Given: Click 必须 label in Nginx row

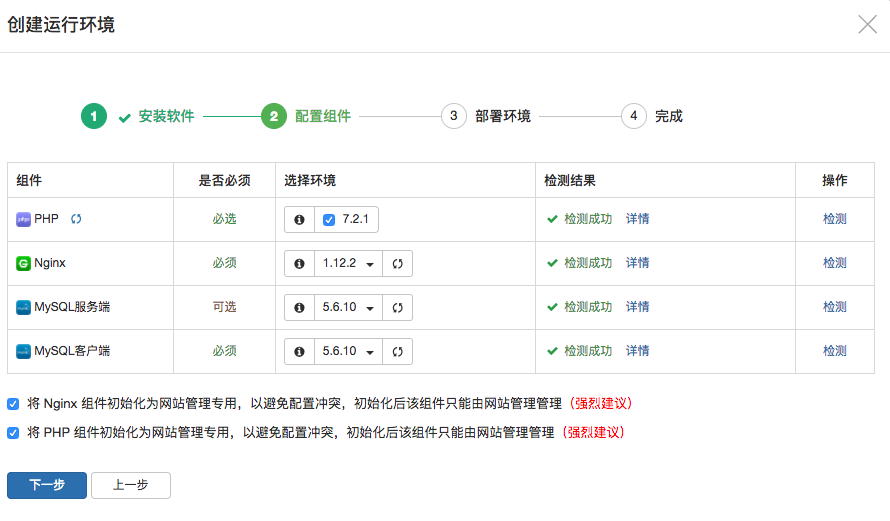Looking at the screenshot, I should tap(224, 263).
